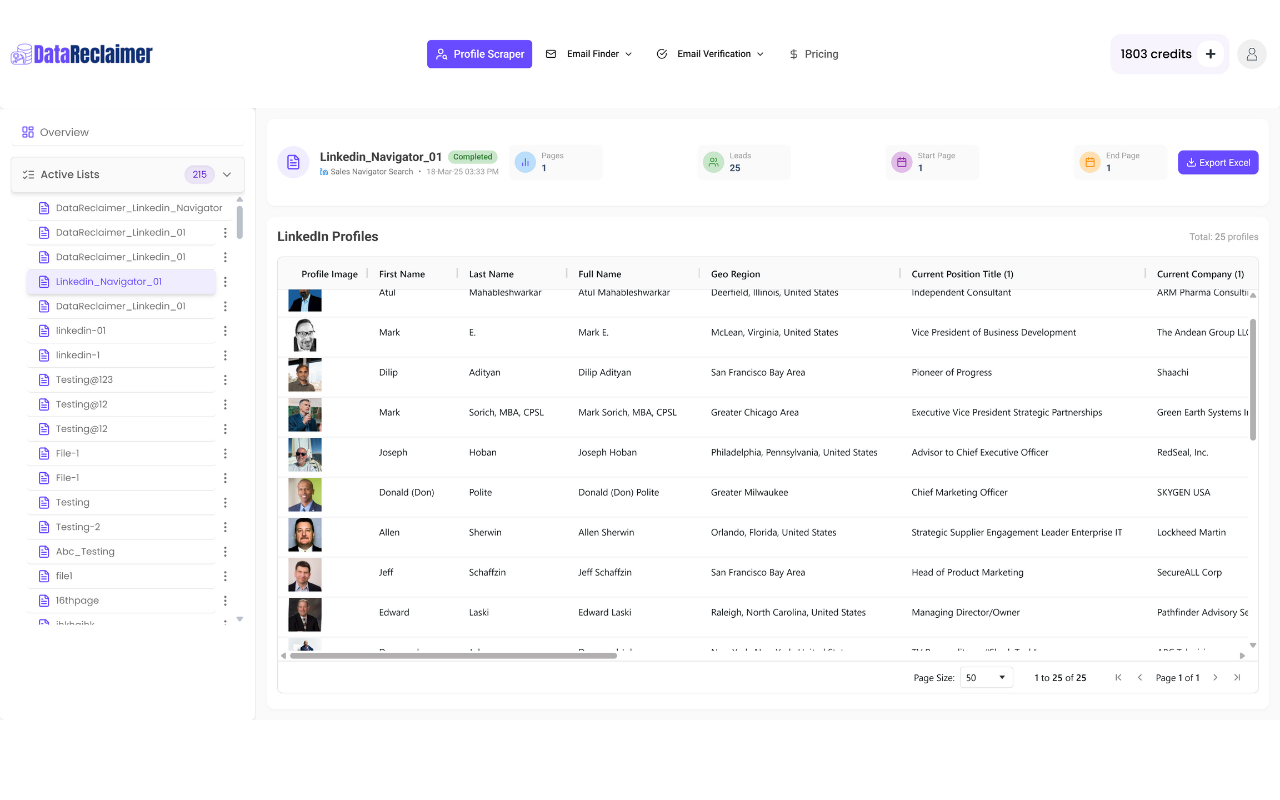Open the Profile Scraper tab

pos(479,54)
